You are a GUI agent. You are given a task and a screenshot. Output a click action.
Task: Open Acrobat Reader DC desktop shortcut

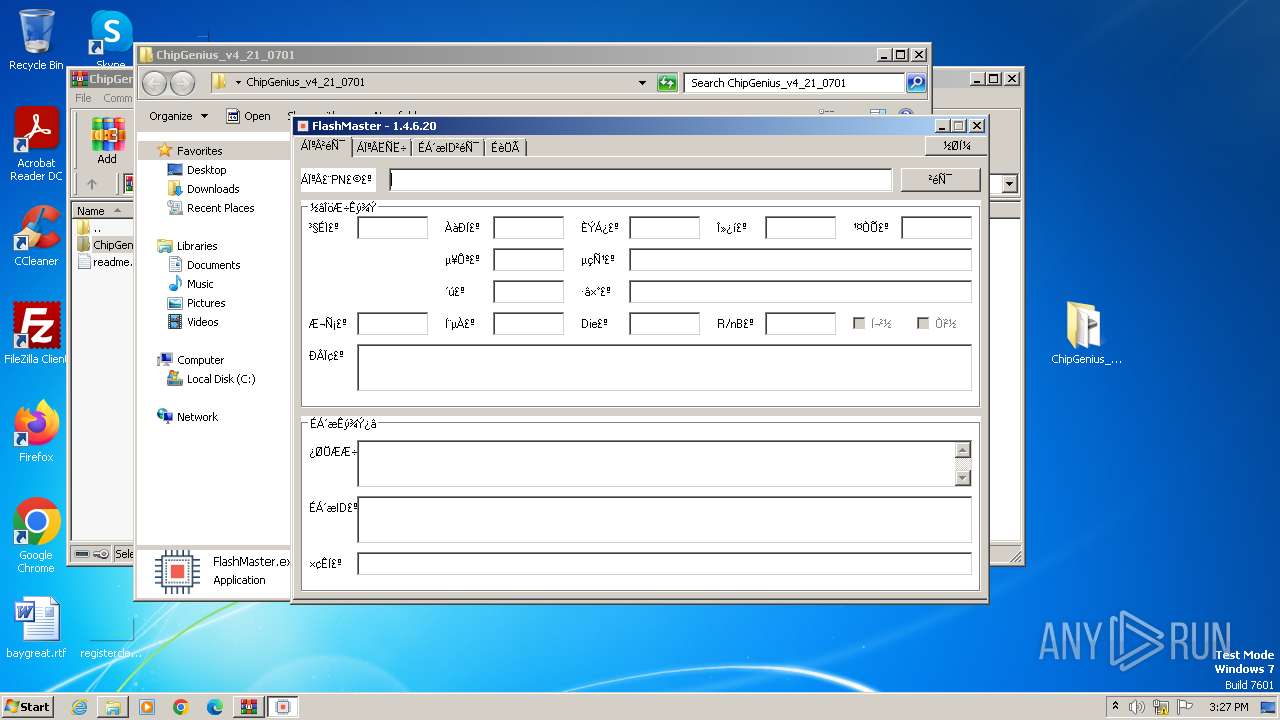click(36, 144)
